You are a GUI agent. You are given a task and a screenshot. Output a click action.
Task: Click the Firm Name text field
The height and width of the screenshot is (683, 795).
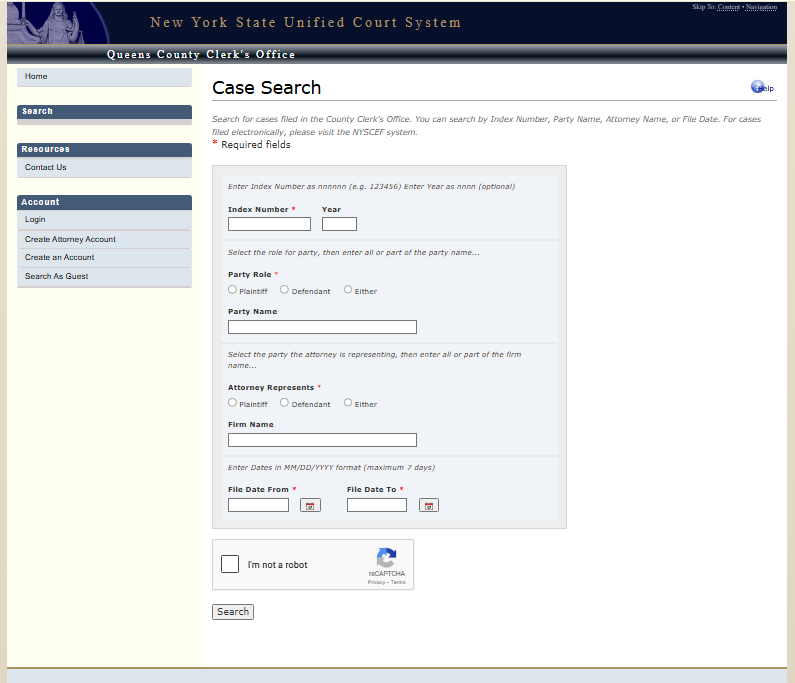(x=322, y=440)
